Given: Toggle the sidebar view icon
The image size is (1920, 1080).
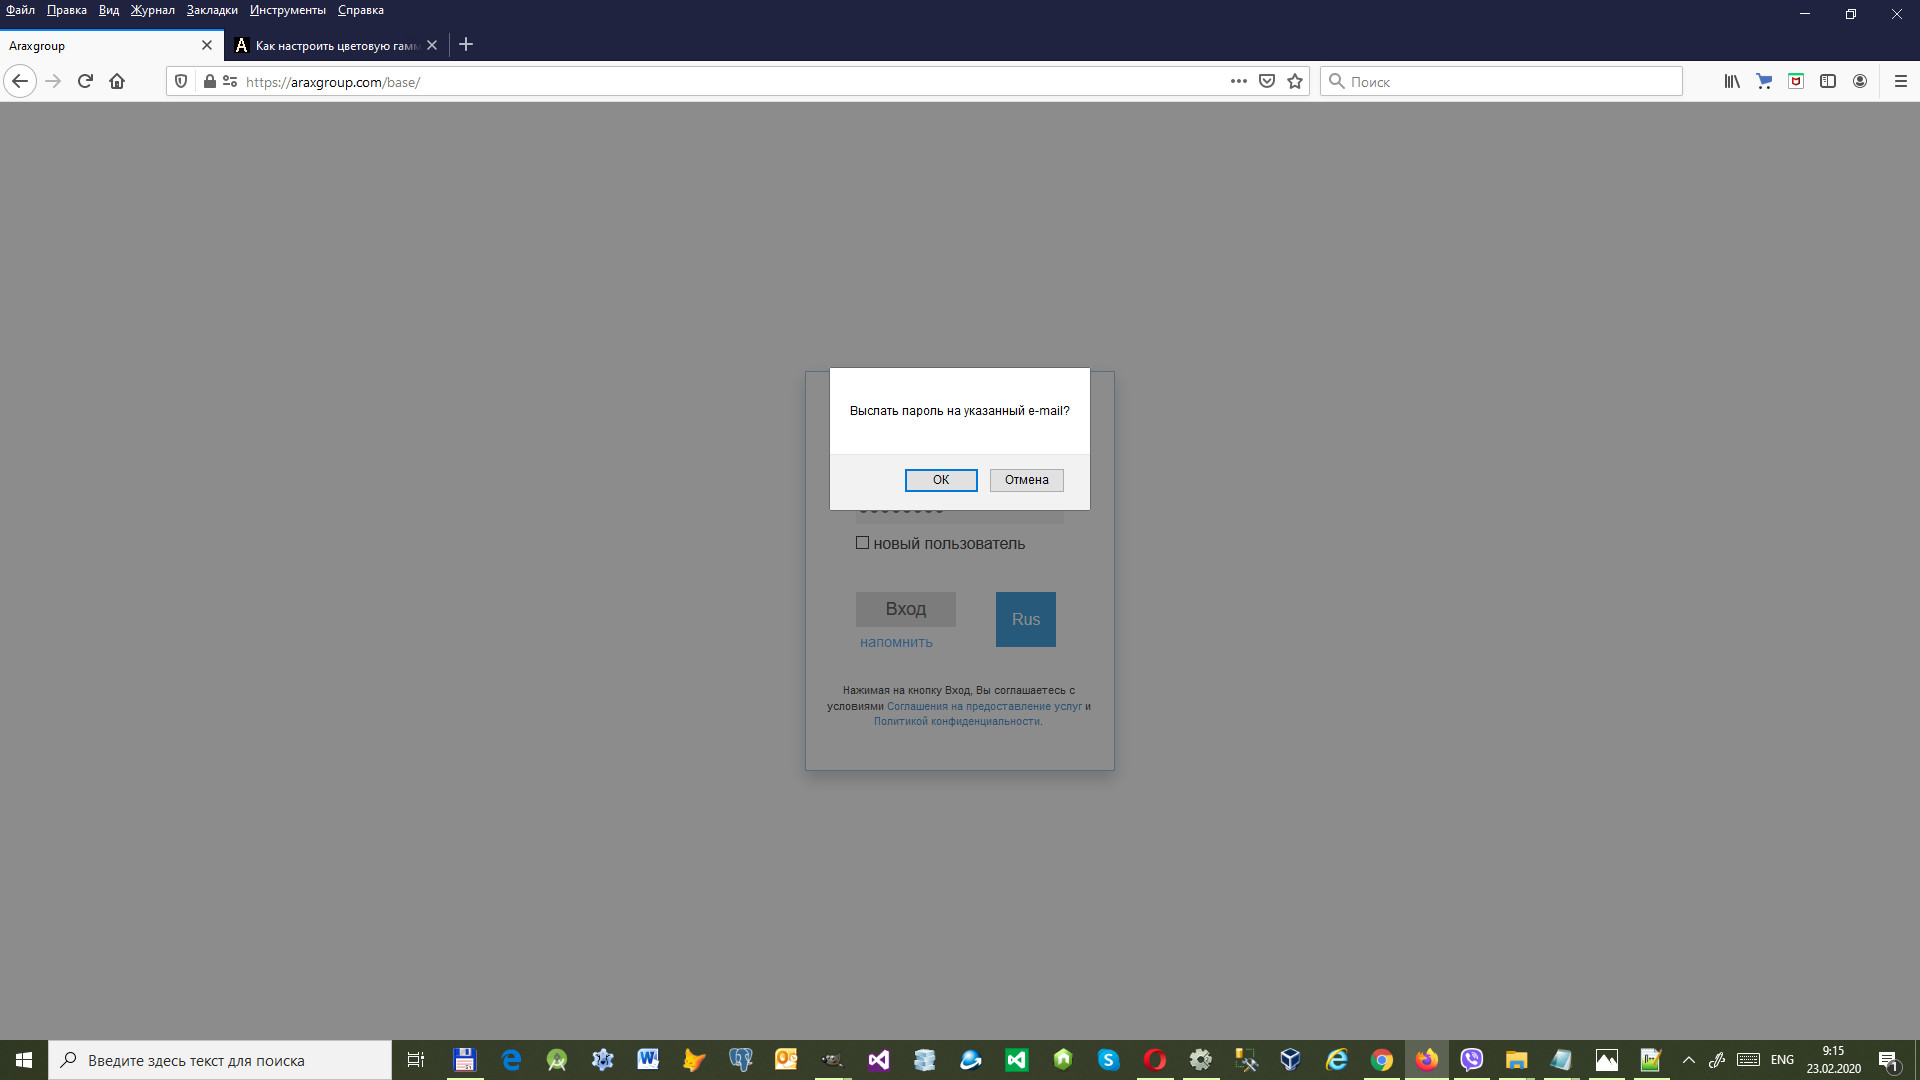Looking at the screenshot, I should 1828,81.
